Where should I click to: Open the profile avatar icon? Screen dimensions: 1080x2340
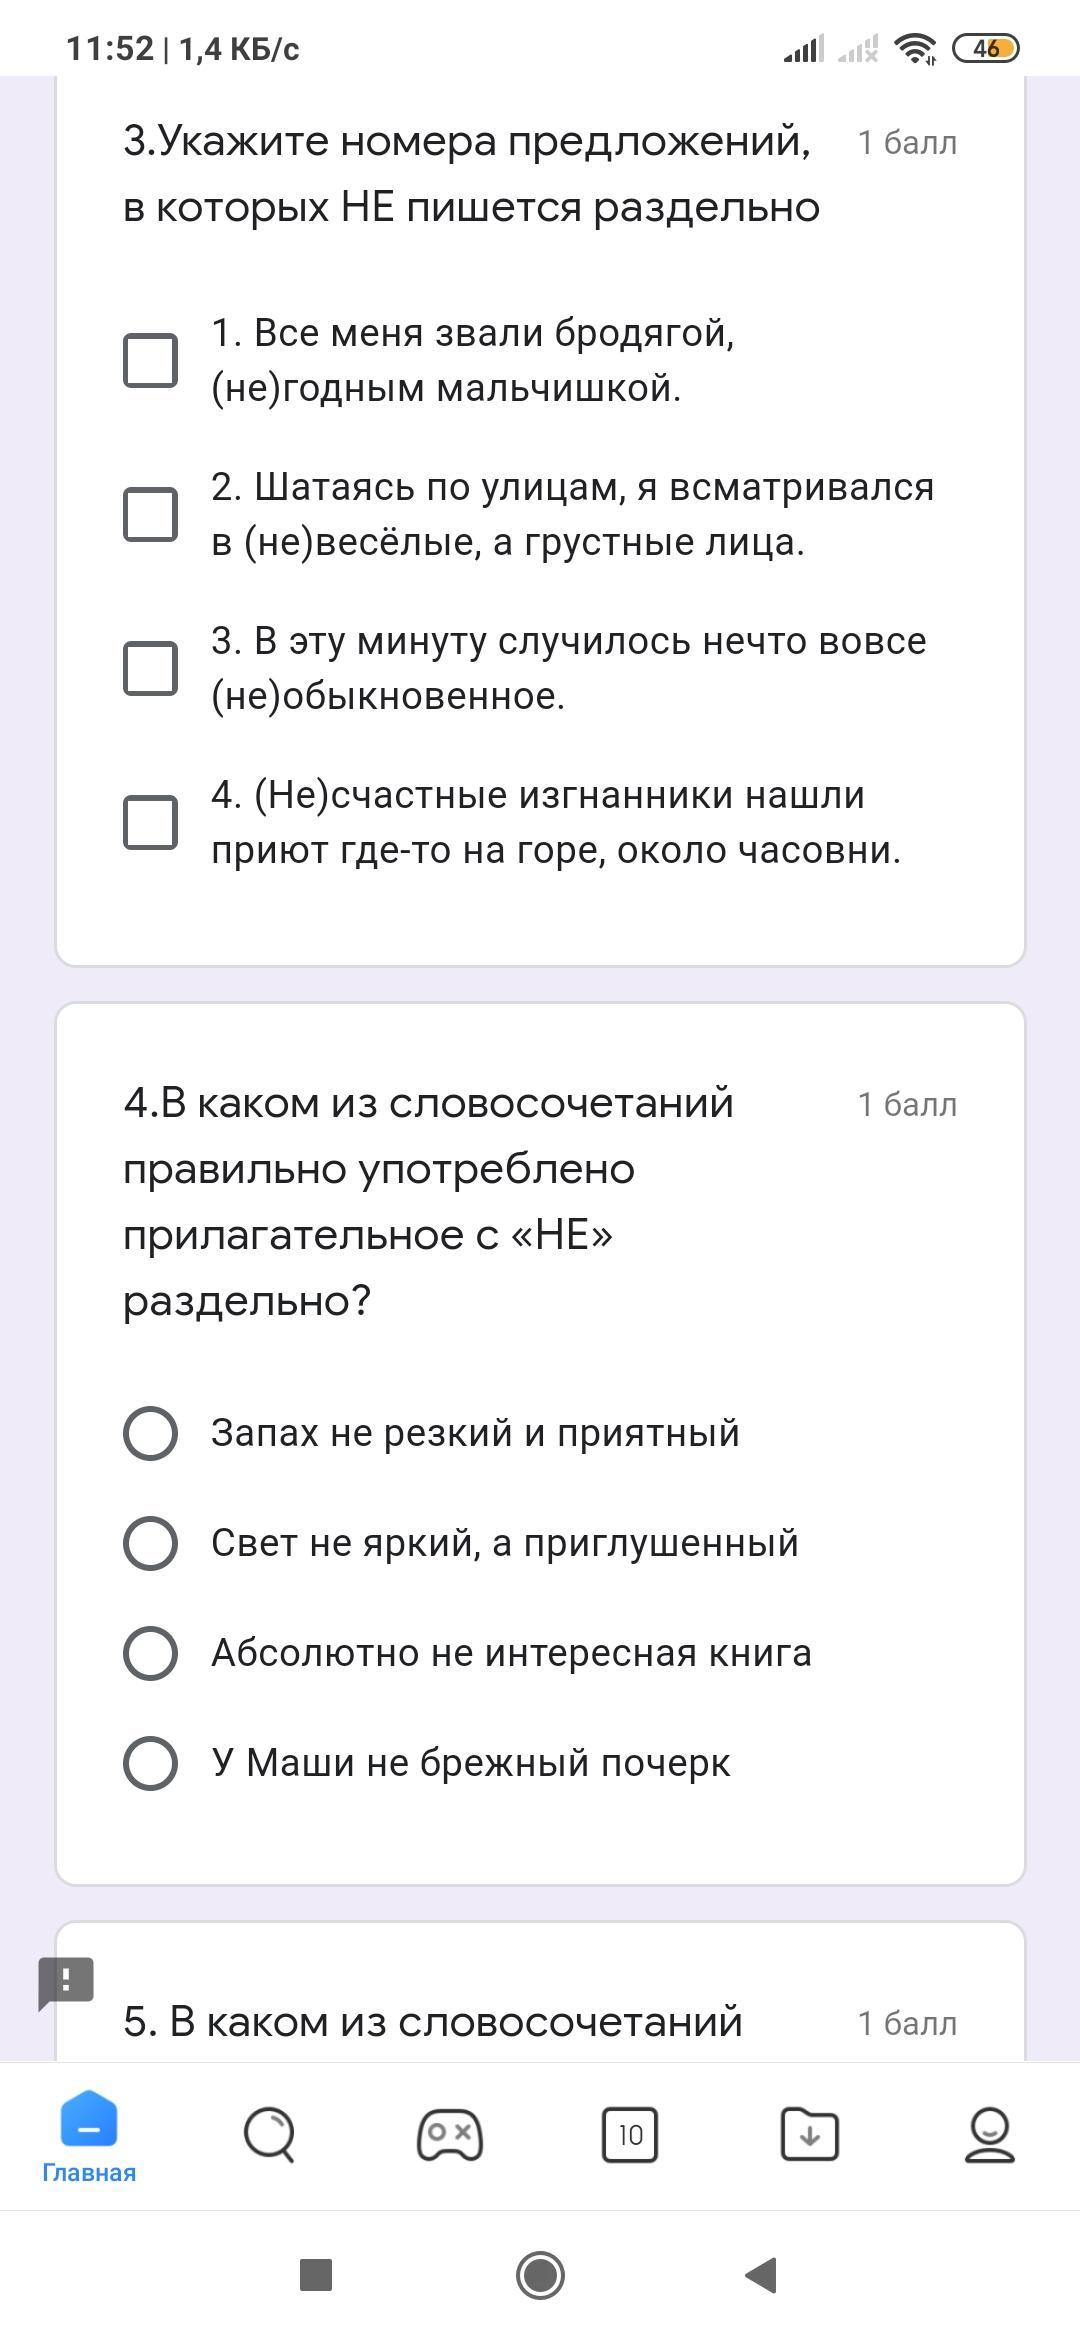[x=990, y=2135]
